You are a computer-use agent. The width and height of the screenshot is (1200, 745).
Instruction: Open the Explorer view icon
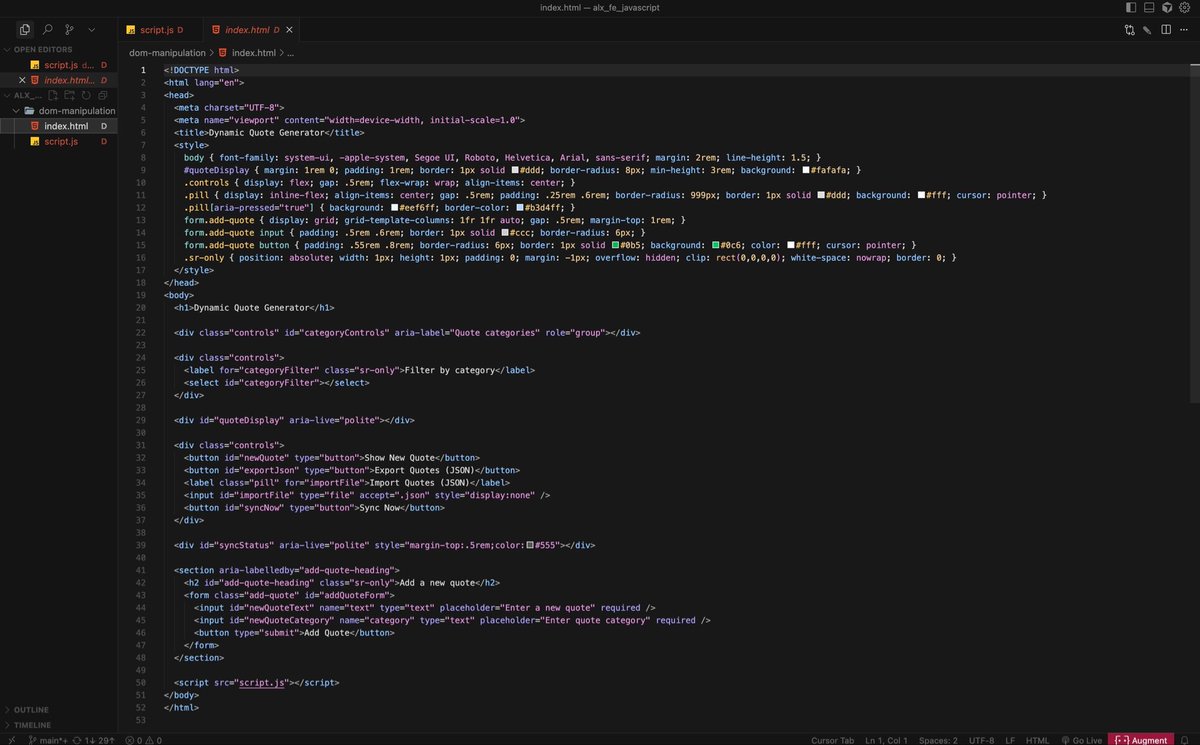pyautogui.click(x=25, y=30)
